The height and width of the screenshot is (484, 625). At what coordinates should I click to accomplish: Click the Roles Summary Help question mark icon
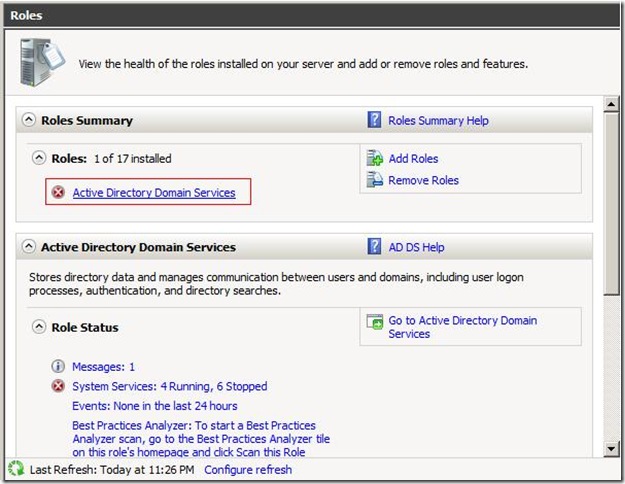coord(374,120)
